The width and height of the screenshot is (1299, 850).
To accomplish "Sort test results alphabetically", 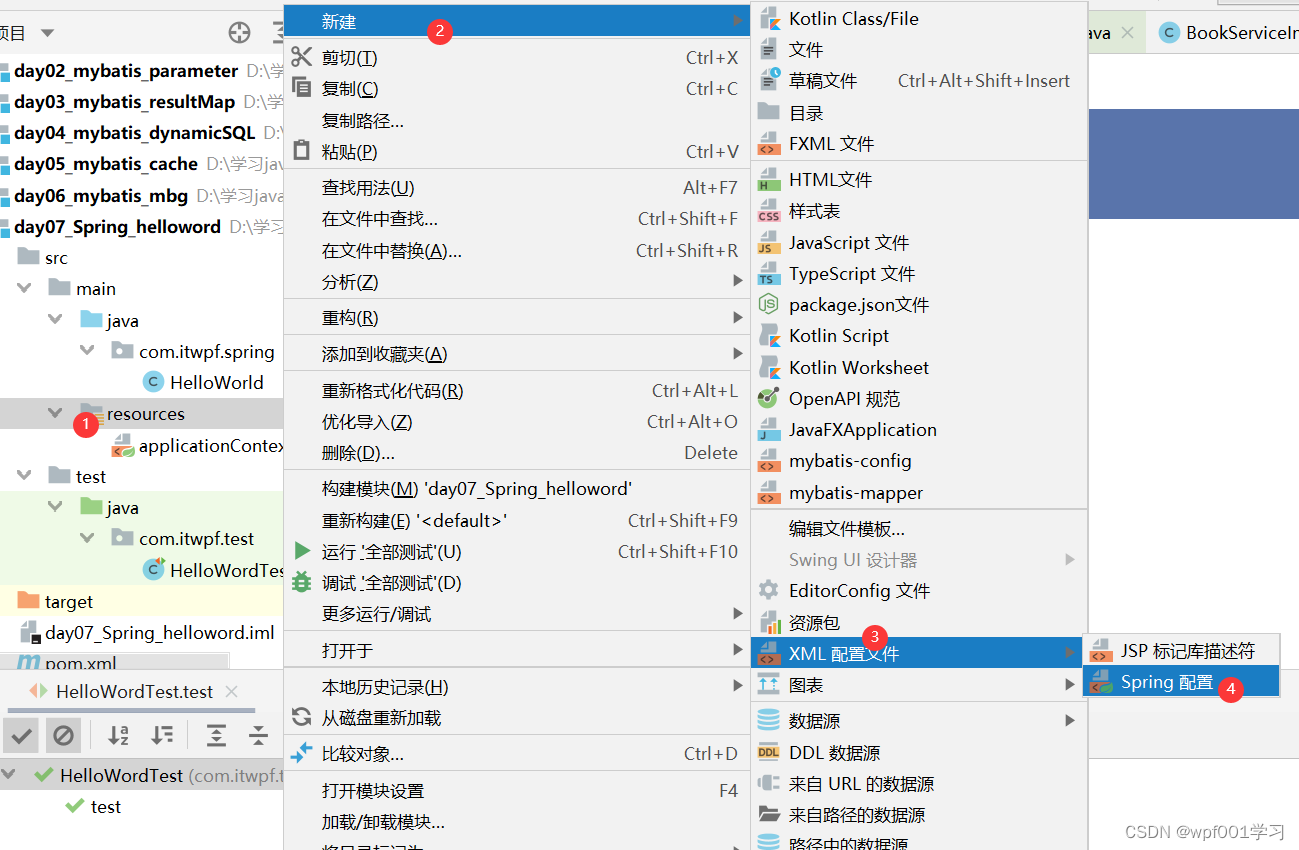I will click(117, 736).
